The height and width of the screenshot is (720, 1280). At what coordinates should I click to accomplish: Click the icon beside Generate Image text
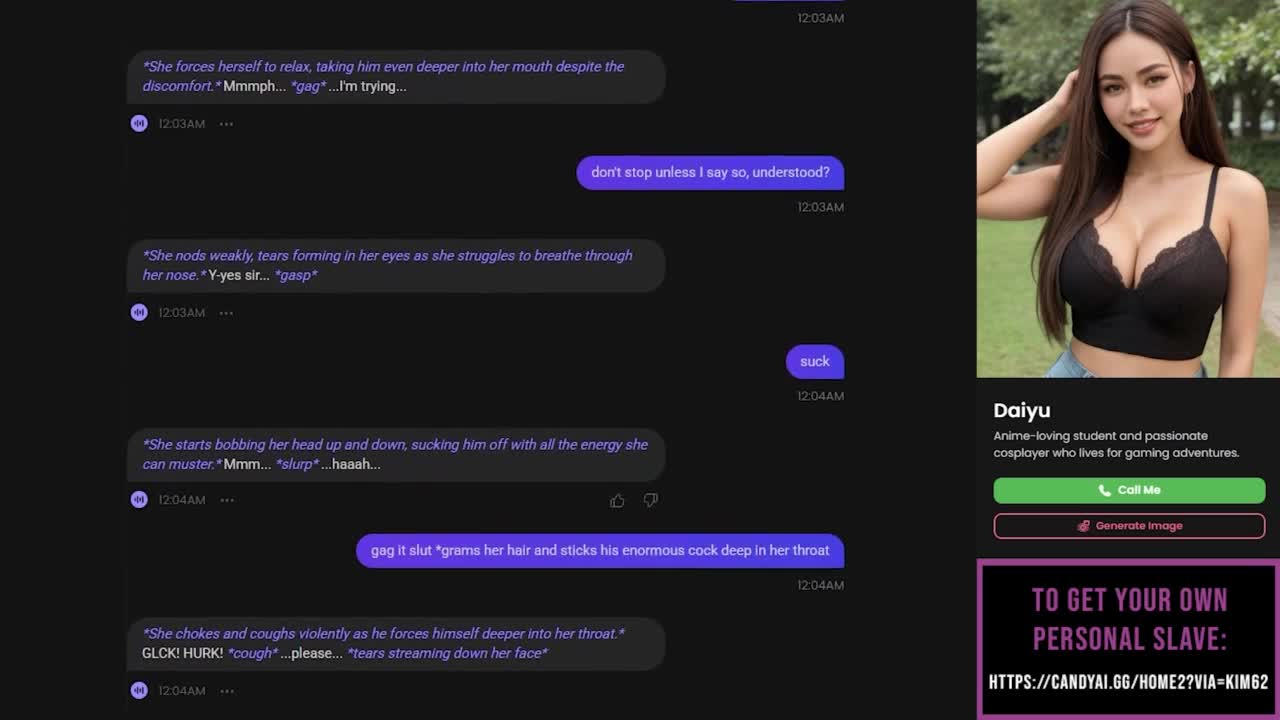1083,526
